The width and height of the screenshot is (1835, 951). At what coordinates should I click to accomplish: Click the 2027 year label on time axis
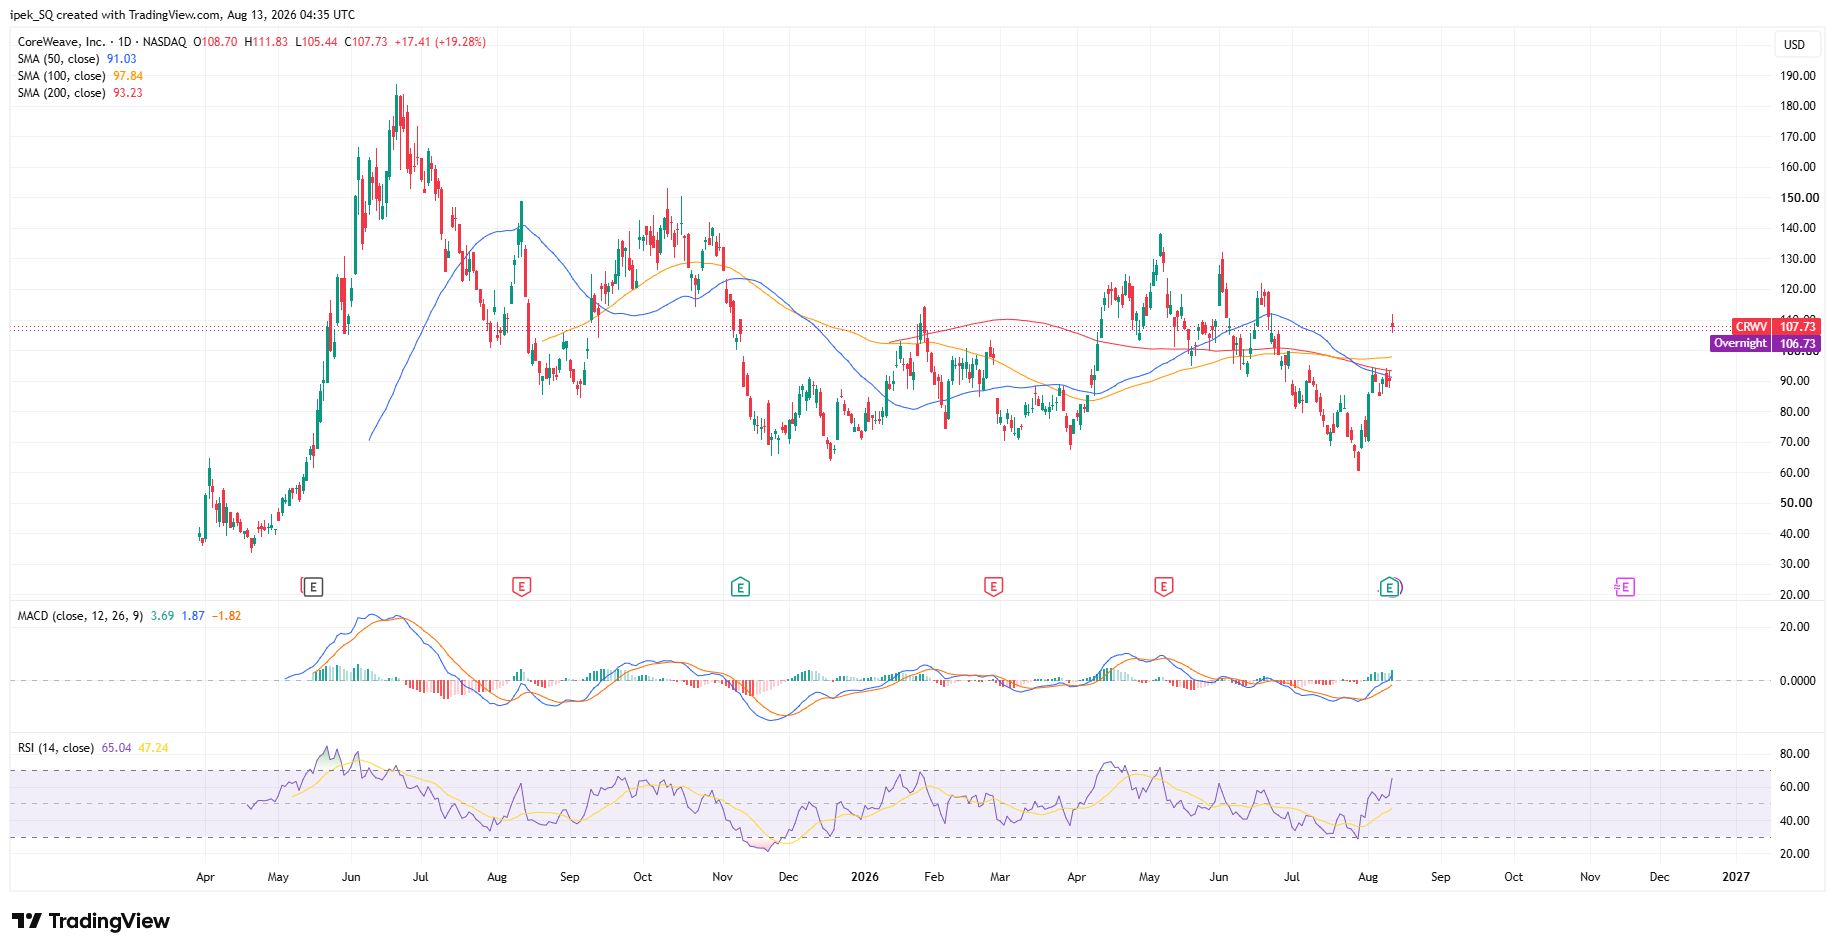1736,877
